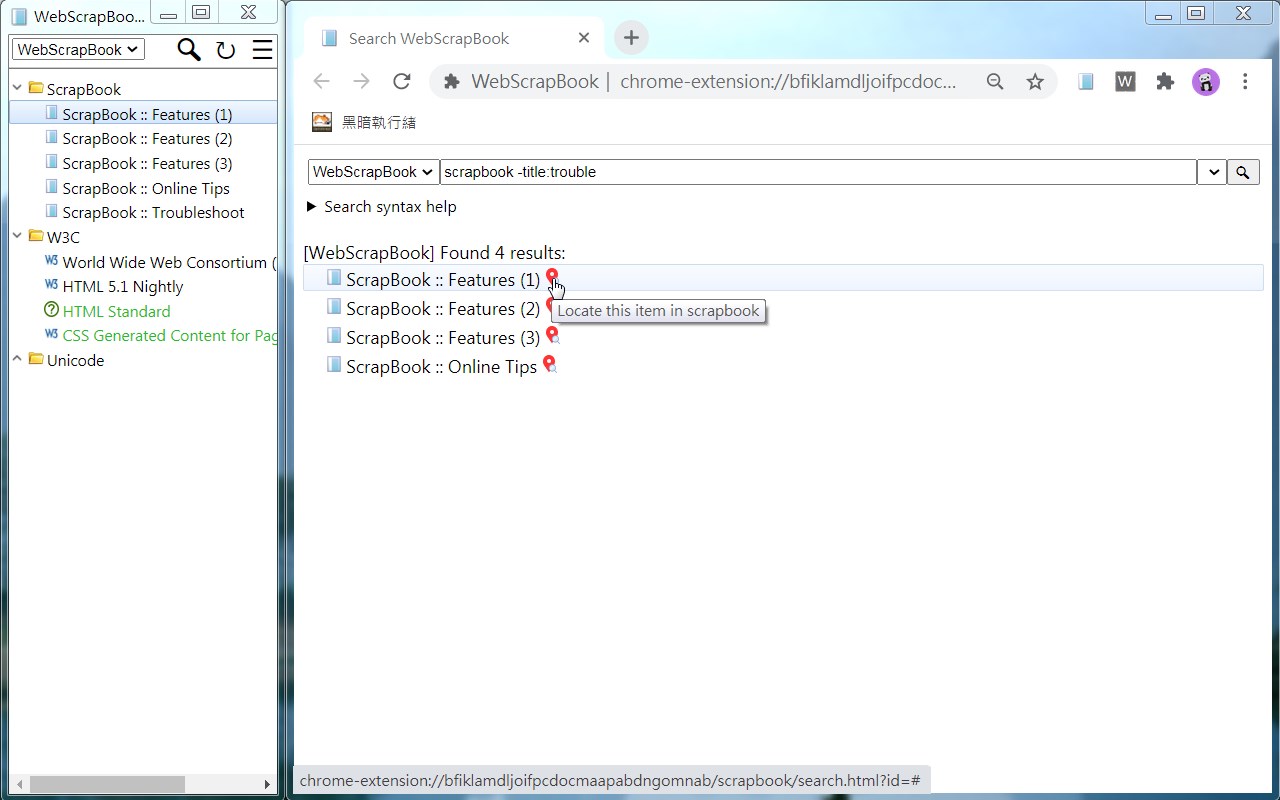Select the W3C folder in the sidebar tree
Viewport: 1280px width, 800px height.
63,237
